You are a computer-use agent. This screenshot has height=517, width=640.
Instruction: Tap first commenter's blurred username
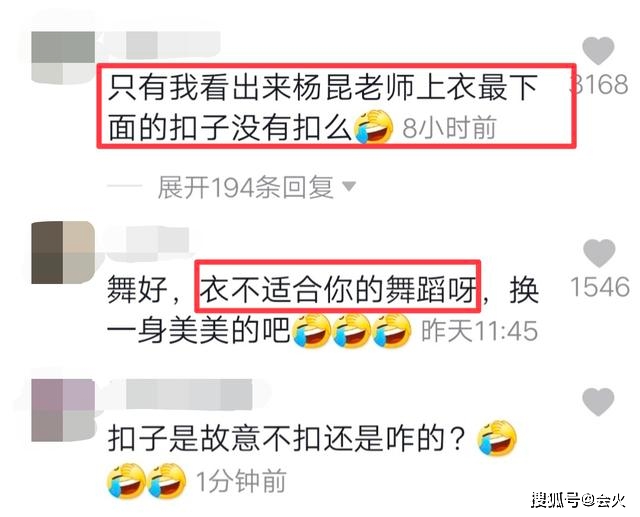pos(159,44)
